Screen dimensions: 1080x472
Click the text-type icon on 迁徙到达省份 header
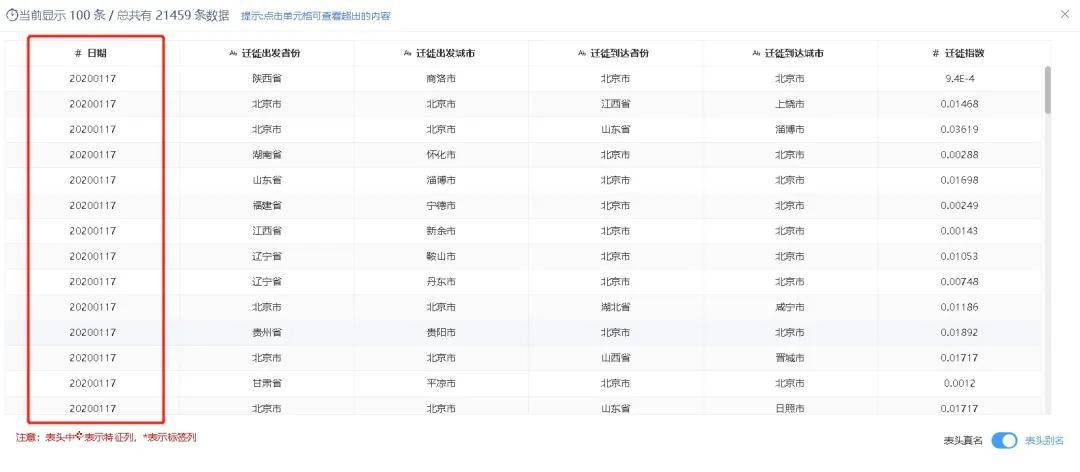[582, 53]
